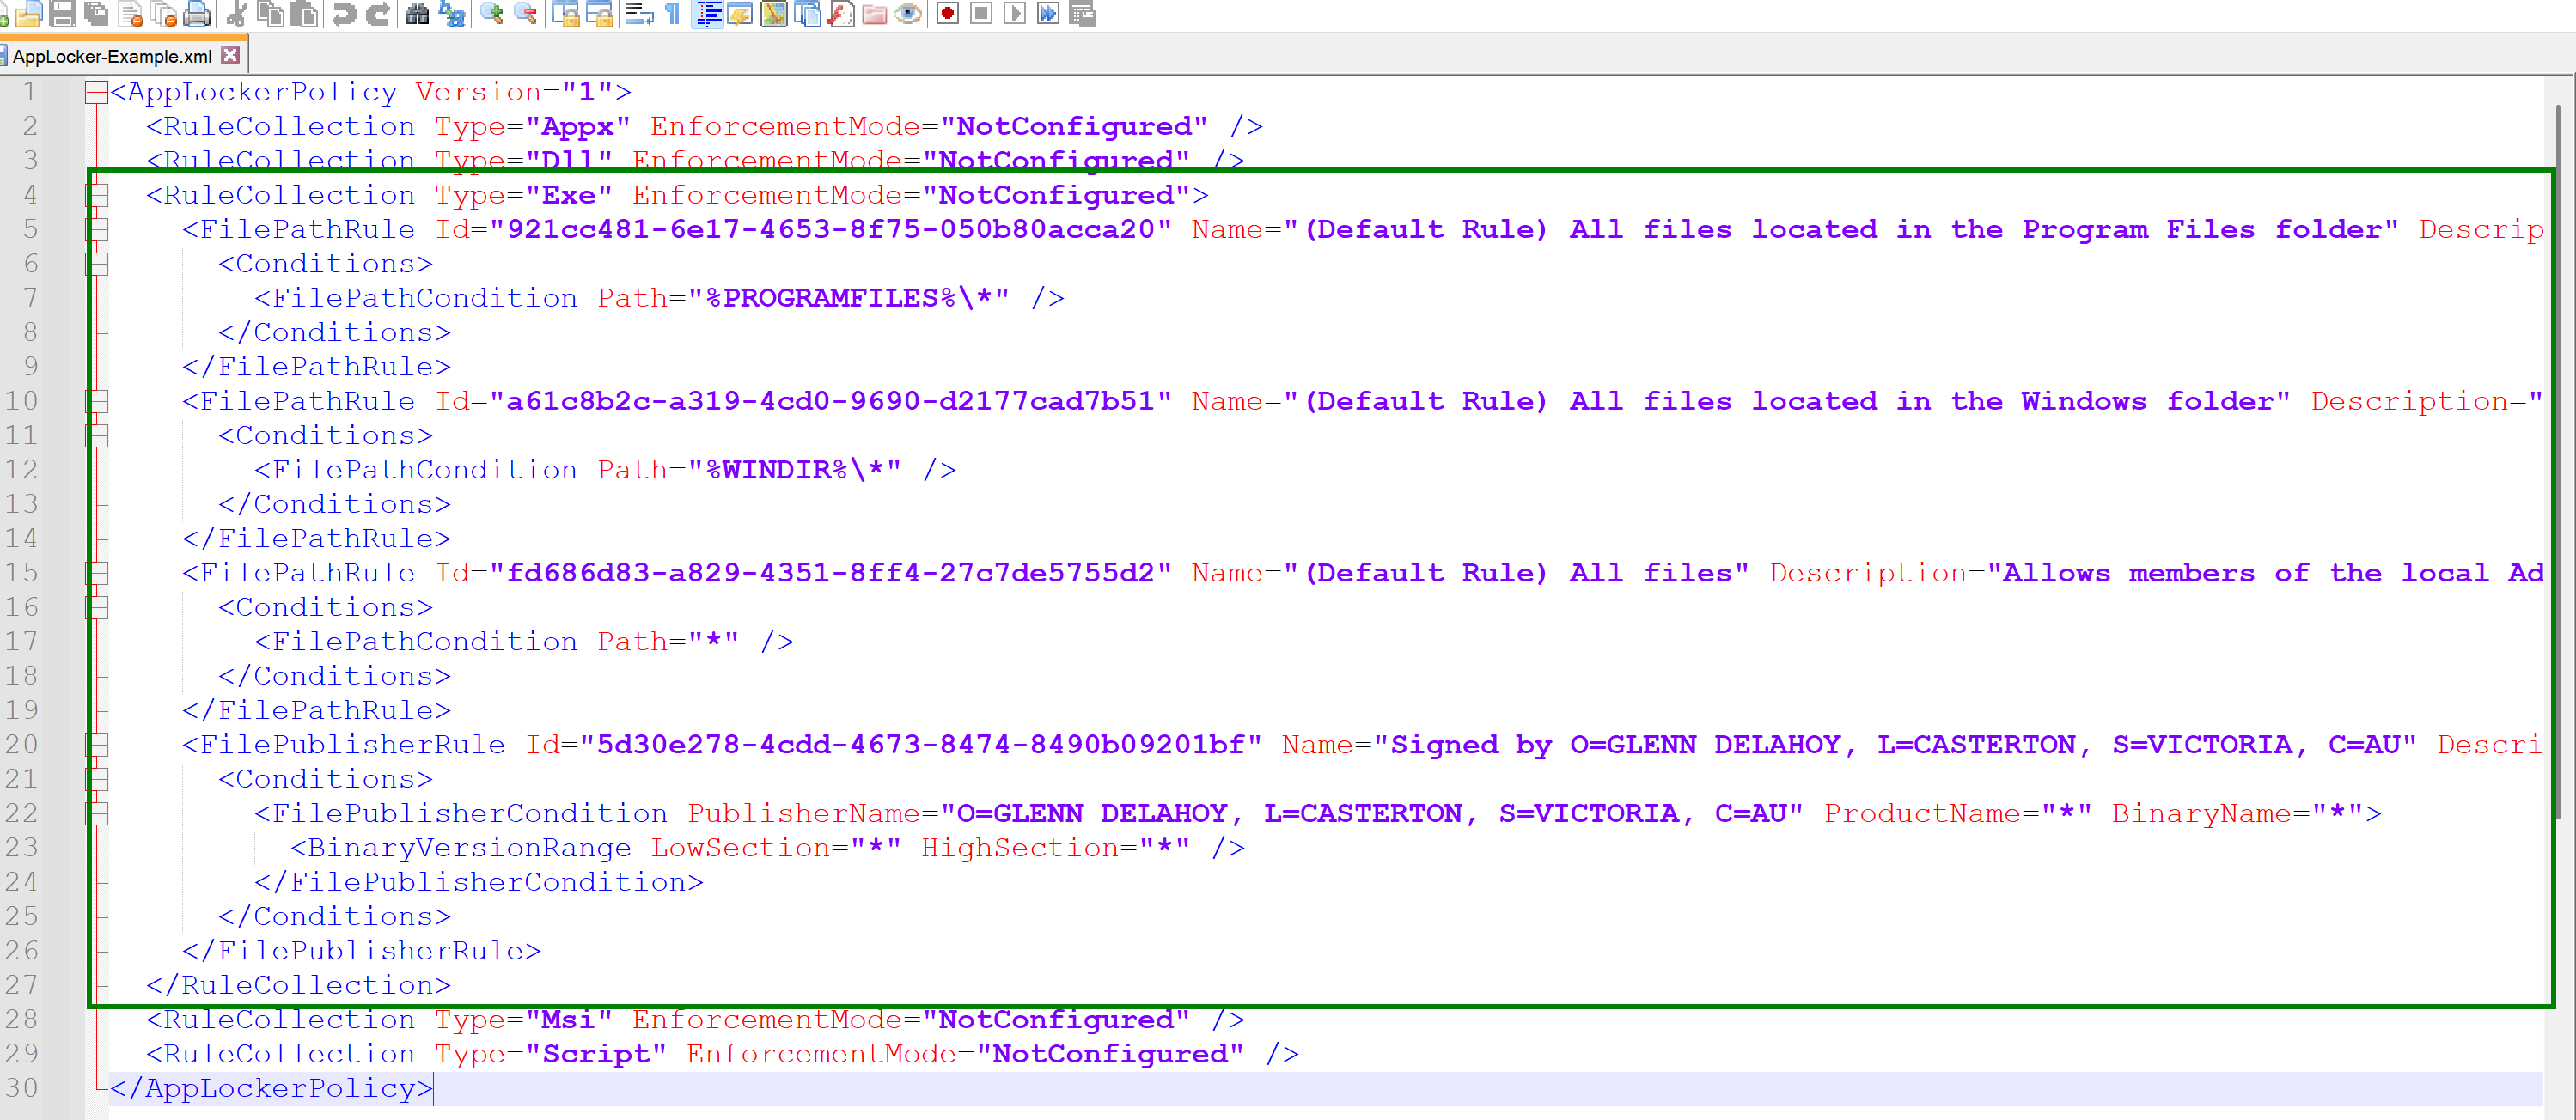Close the AppLocker-Example.xml tab

(231, 56)
